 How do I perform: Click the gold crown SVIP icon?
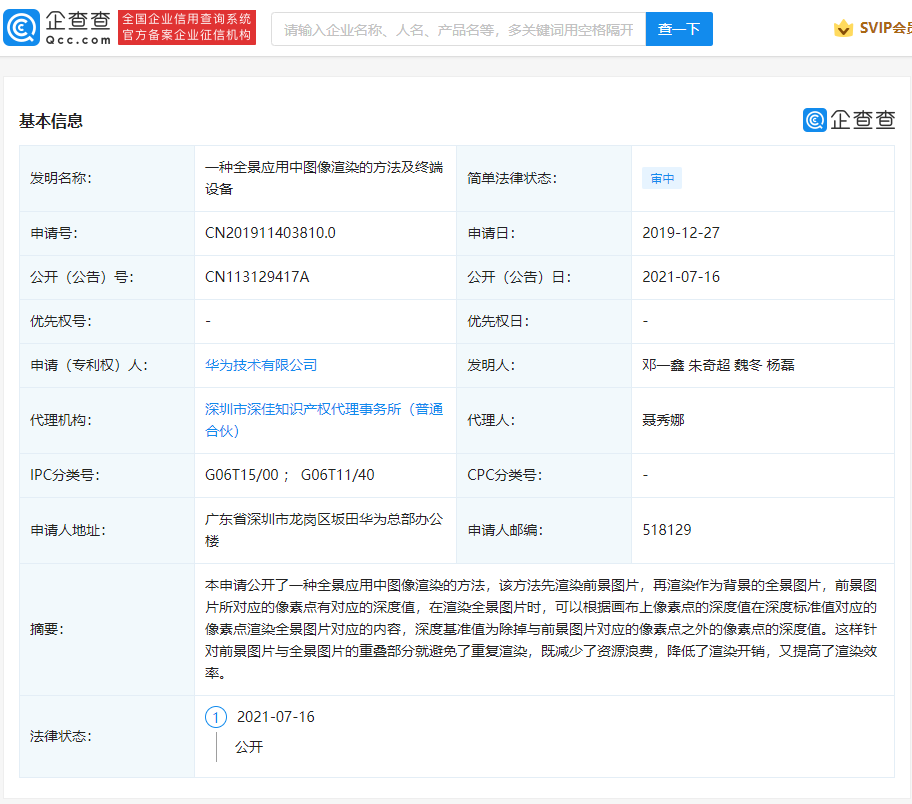[x=843, y=29]
